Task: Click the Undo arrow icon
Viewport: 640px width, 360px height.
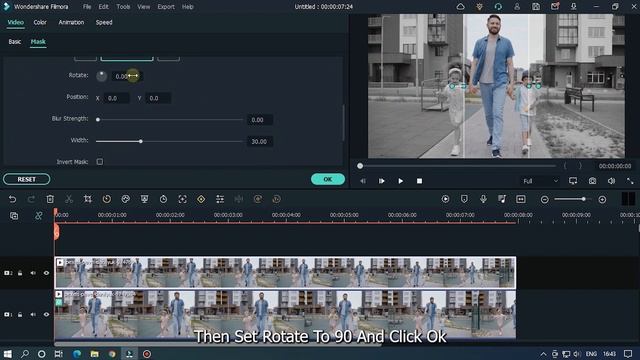Action: click(x=12, y=199)
